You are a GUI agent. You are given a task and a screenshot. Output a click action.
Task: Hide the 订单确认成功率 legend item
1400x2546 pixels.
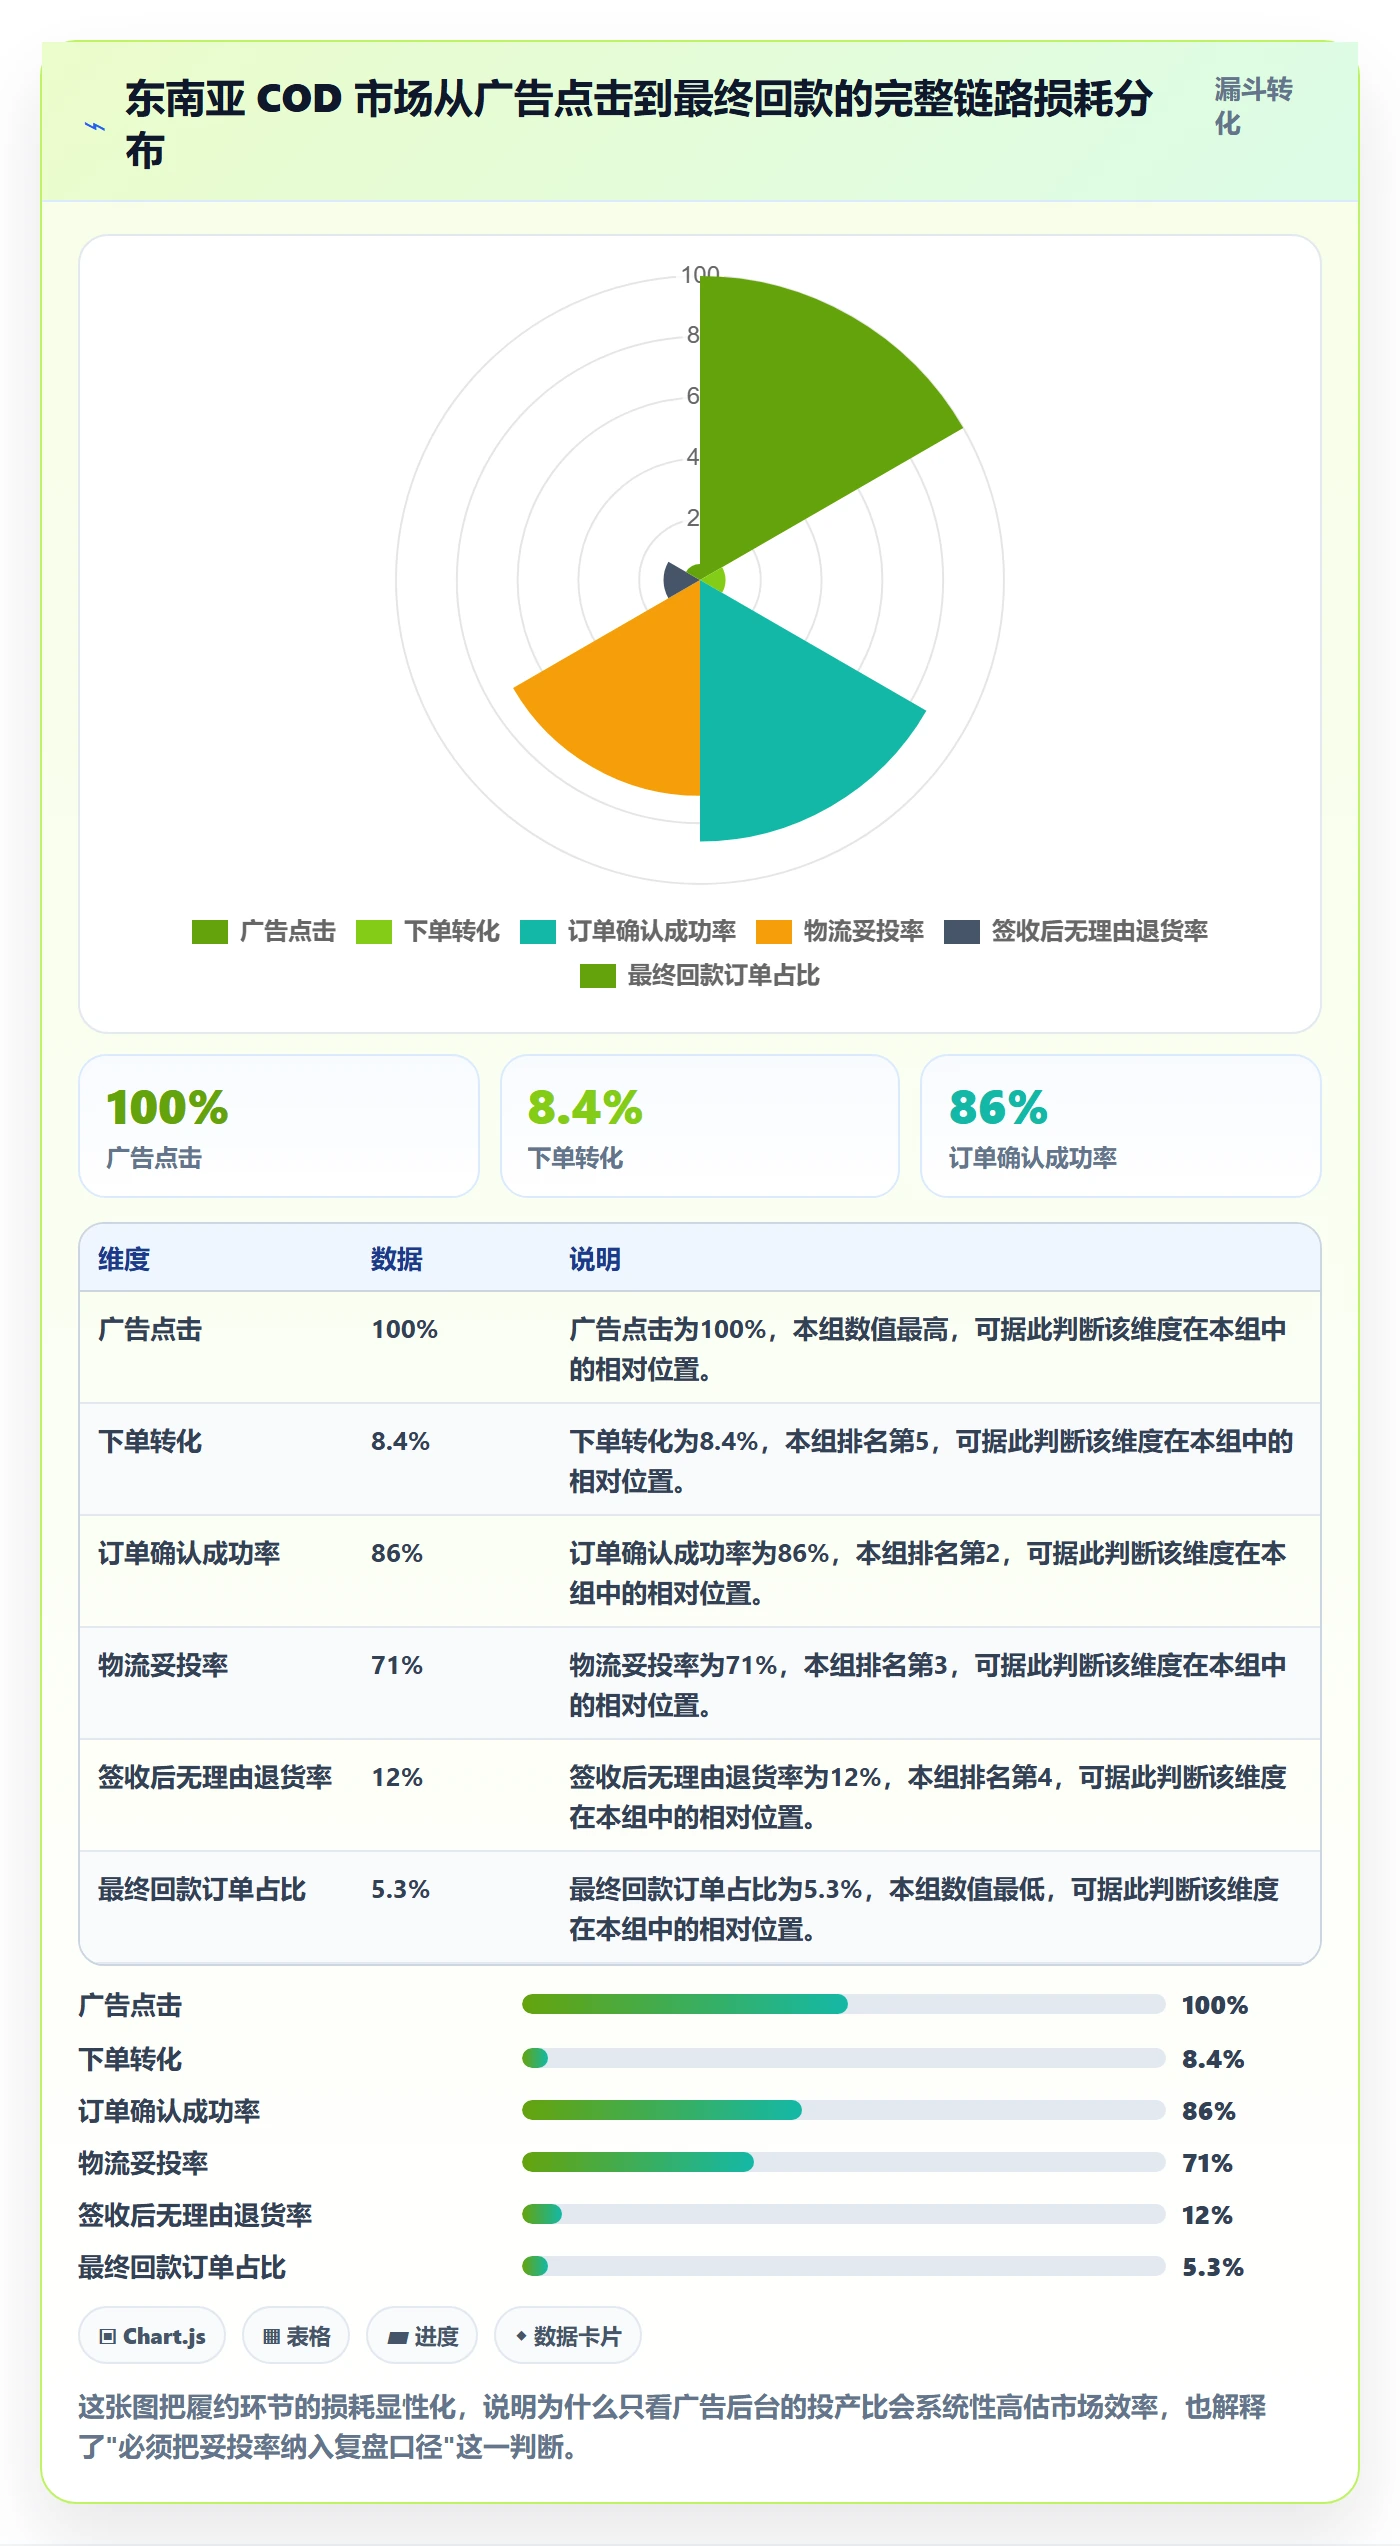(x=628, y=932)
